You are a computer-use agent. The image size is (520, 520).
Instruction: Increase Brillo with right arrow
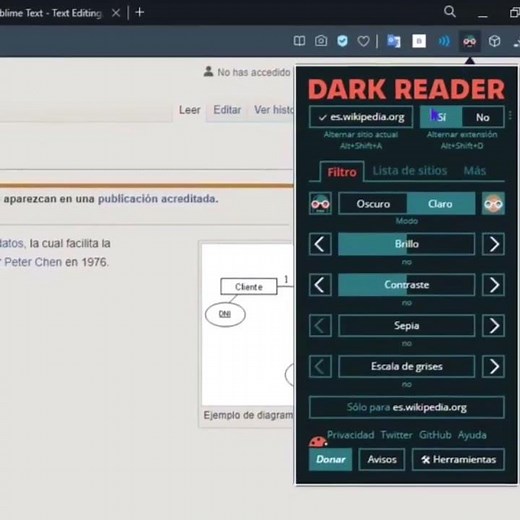[493, 244]
